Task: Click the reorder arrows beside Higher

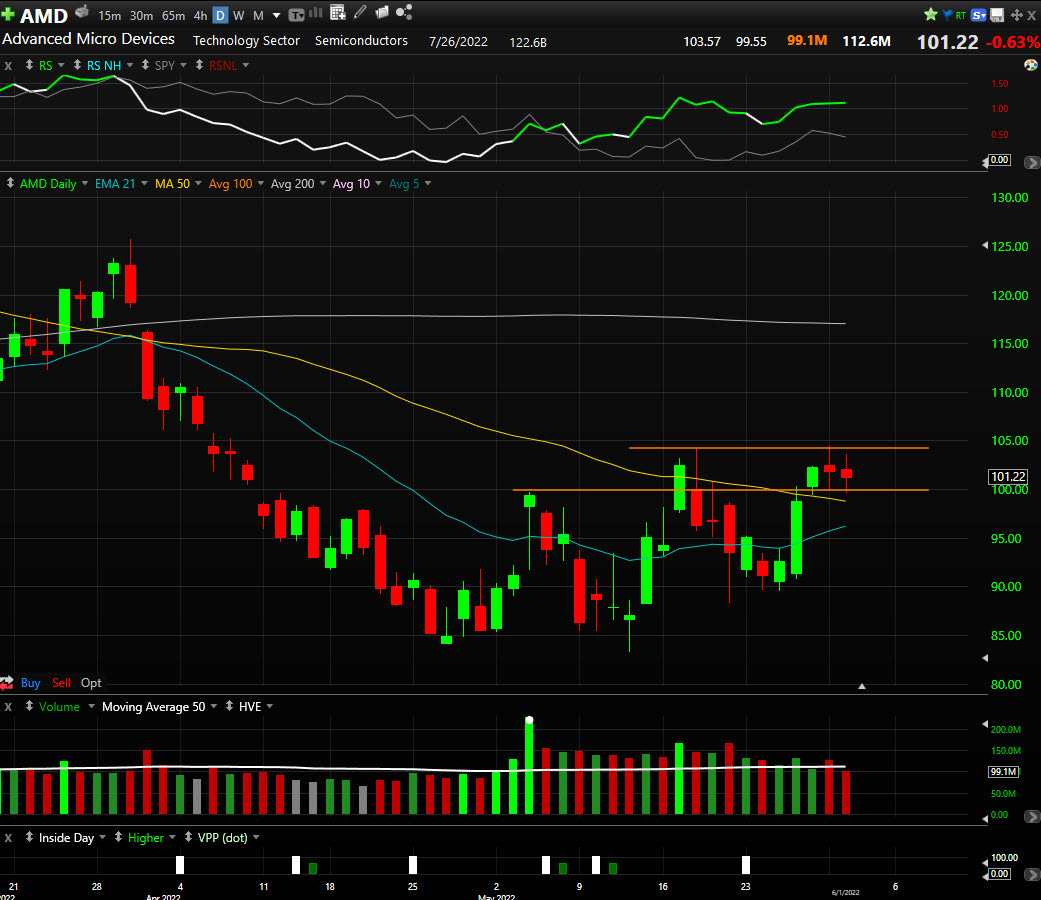Action: point(118,837)
